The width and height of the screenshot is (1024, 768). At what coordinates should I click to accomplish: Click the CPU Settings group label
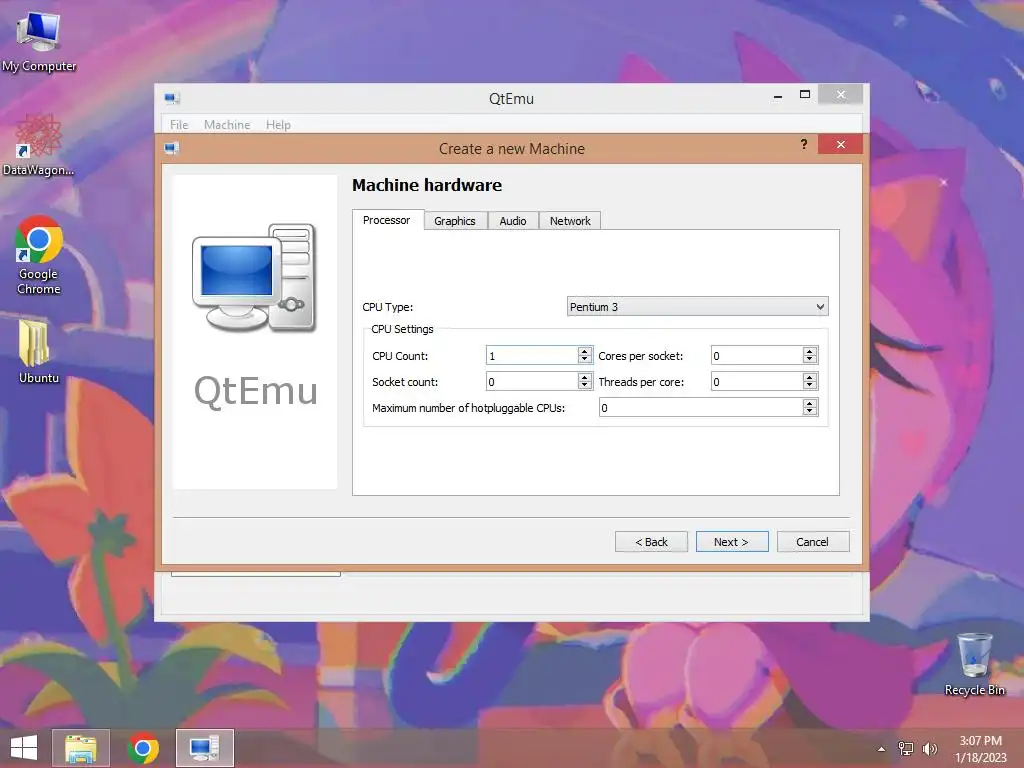point(402,329)
